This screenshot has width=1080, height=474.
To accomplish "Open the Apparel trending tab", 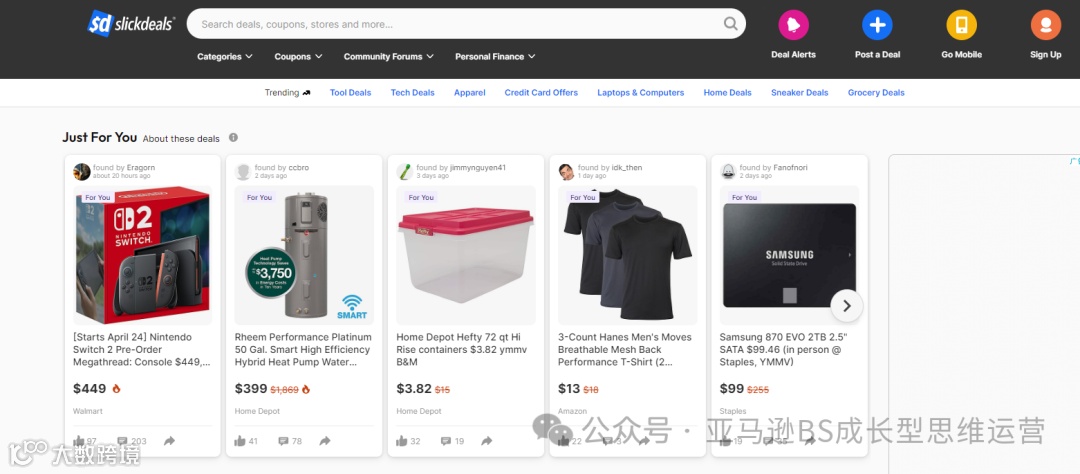I will click(470, 93).
